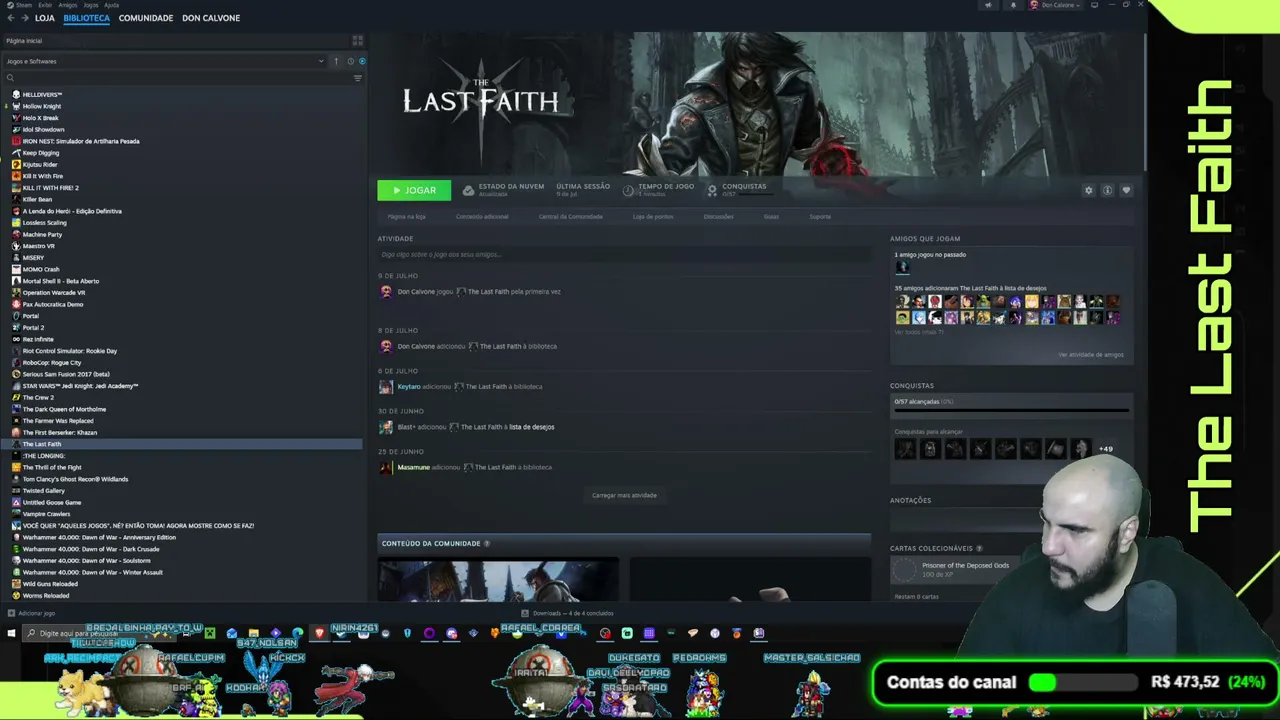The image size is (1280, 720).
Task: Open the Jogos menu
Action: click(x=91, y=5)
